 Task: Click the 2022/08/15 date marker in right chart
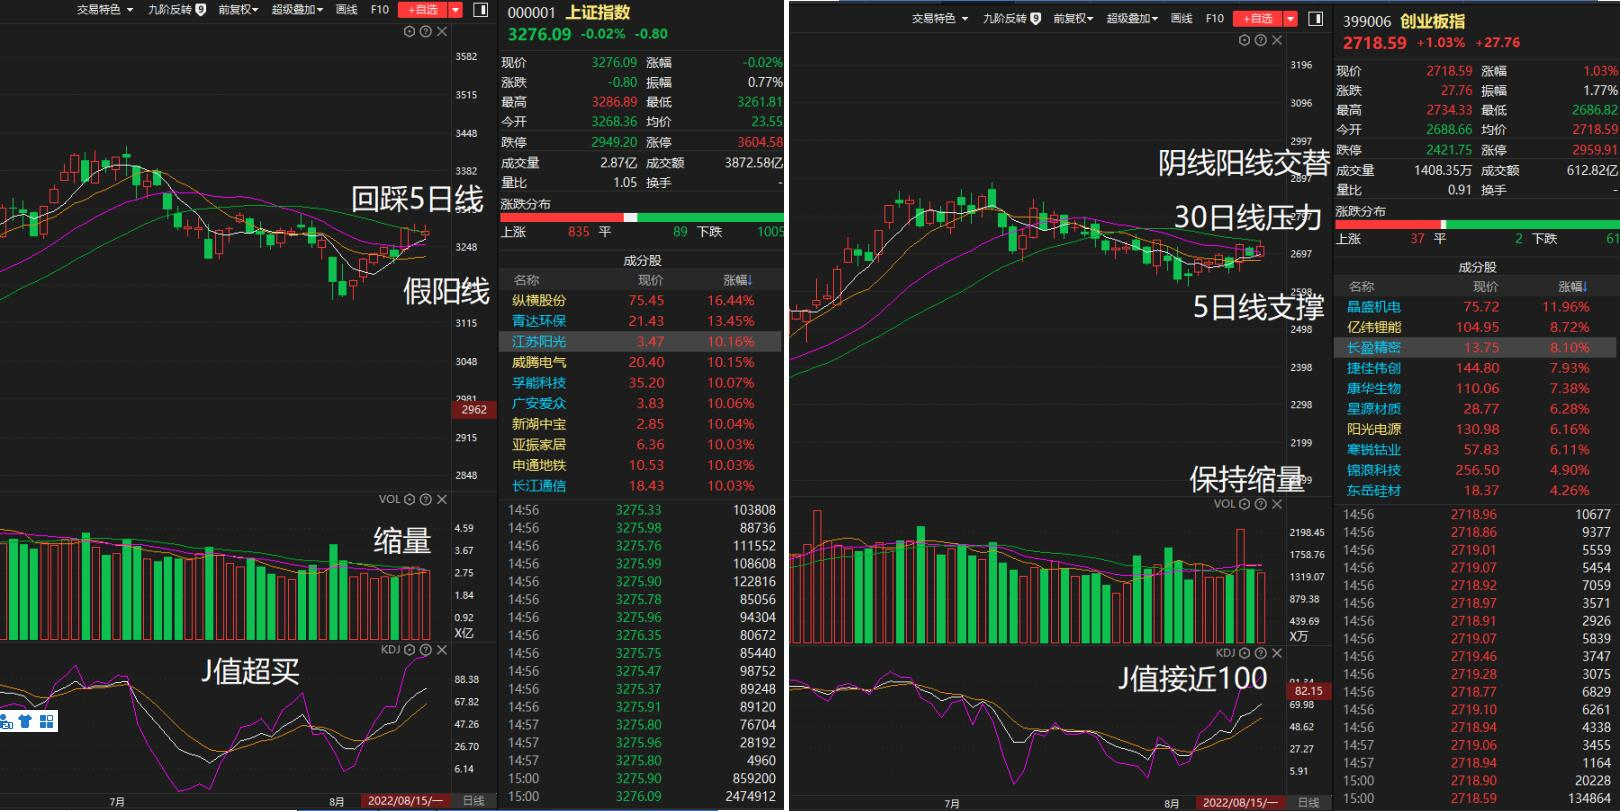pos(1239,802)
